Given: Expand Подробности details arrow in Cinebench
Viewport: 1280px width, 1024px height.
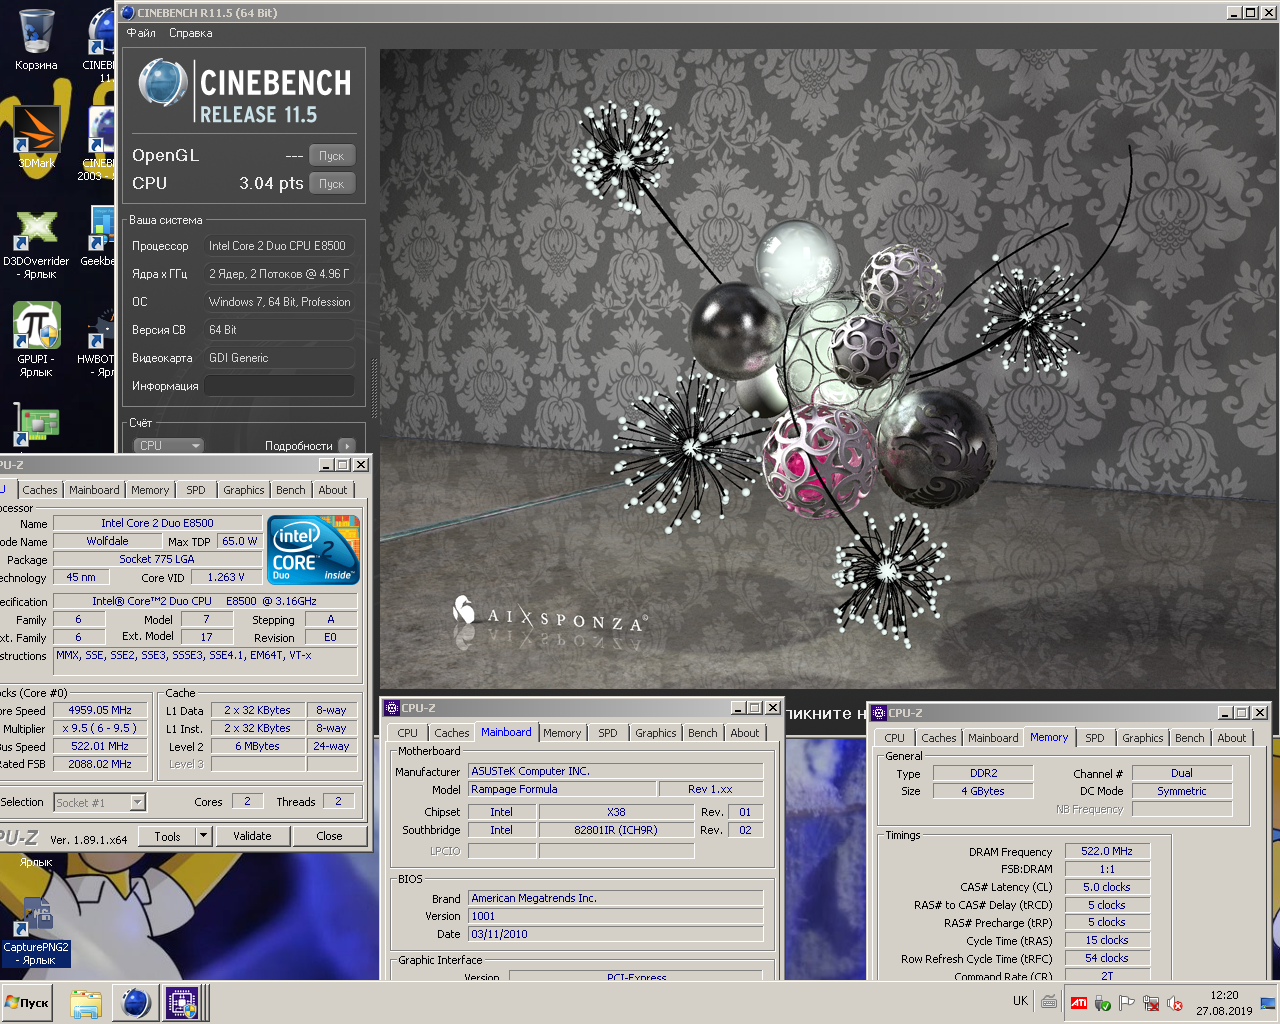Looking at the screenshot, I should 347,446.
